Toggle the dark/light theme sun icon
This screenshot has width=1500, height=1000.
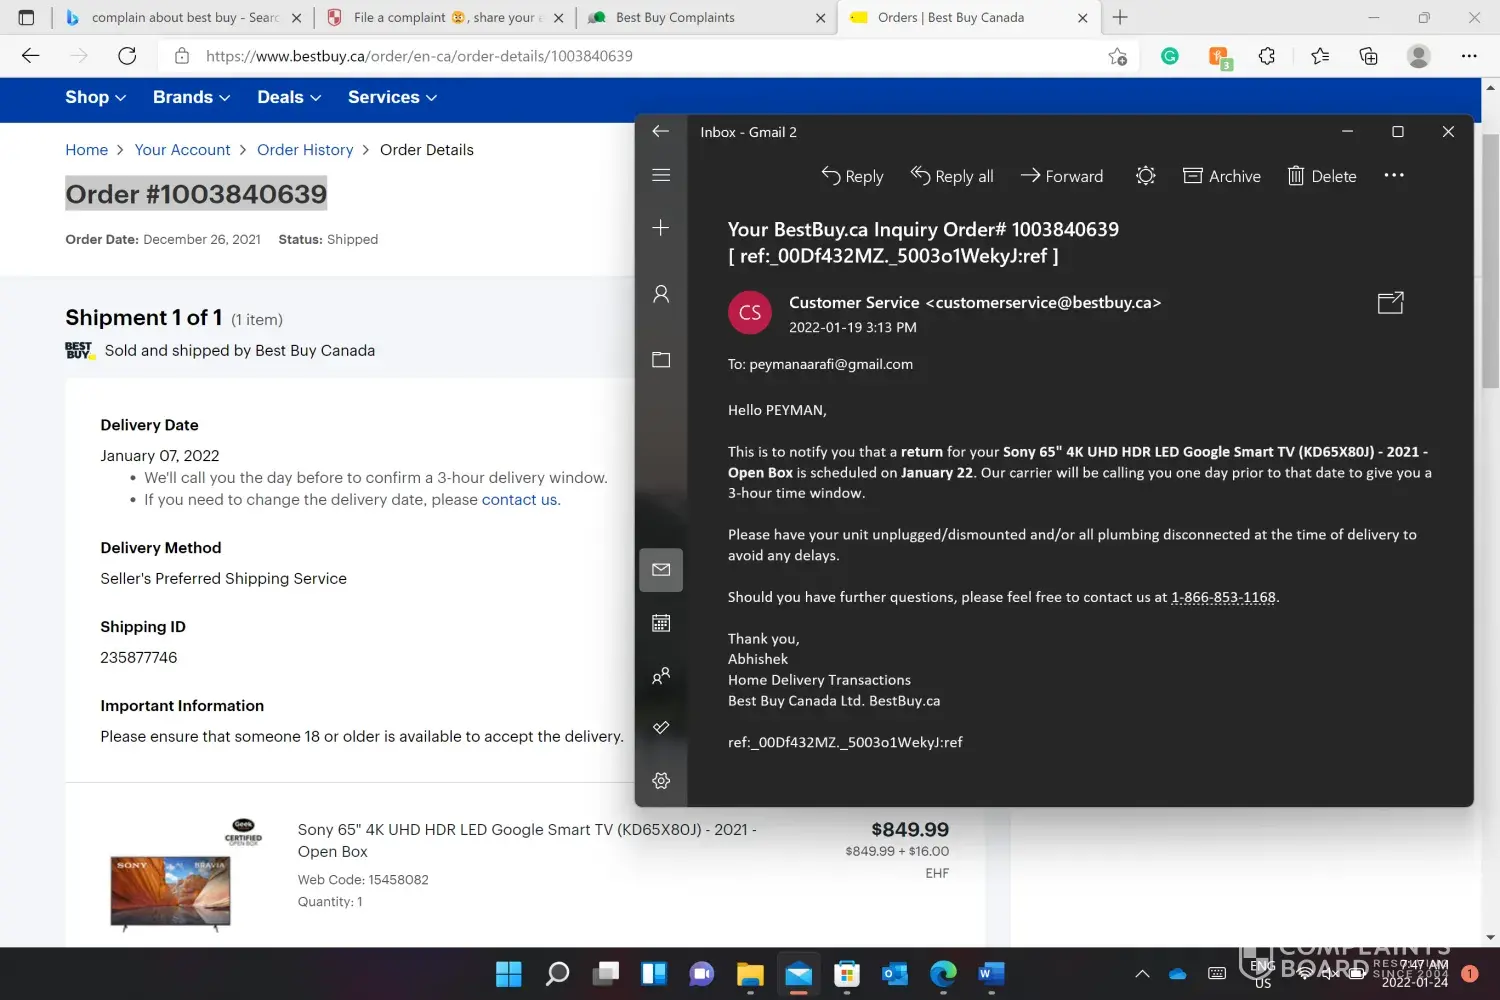pos(1145,176)
